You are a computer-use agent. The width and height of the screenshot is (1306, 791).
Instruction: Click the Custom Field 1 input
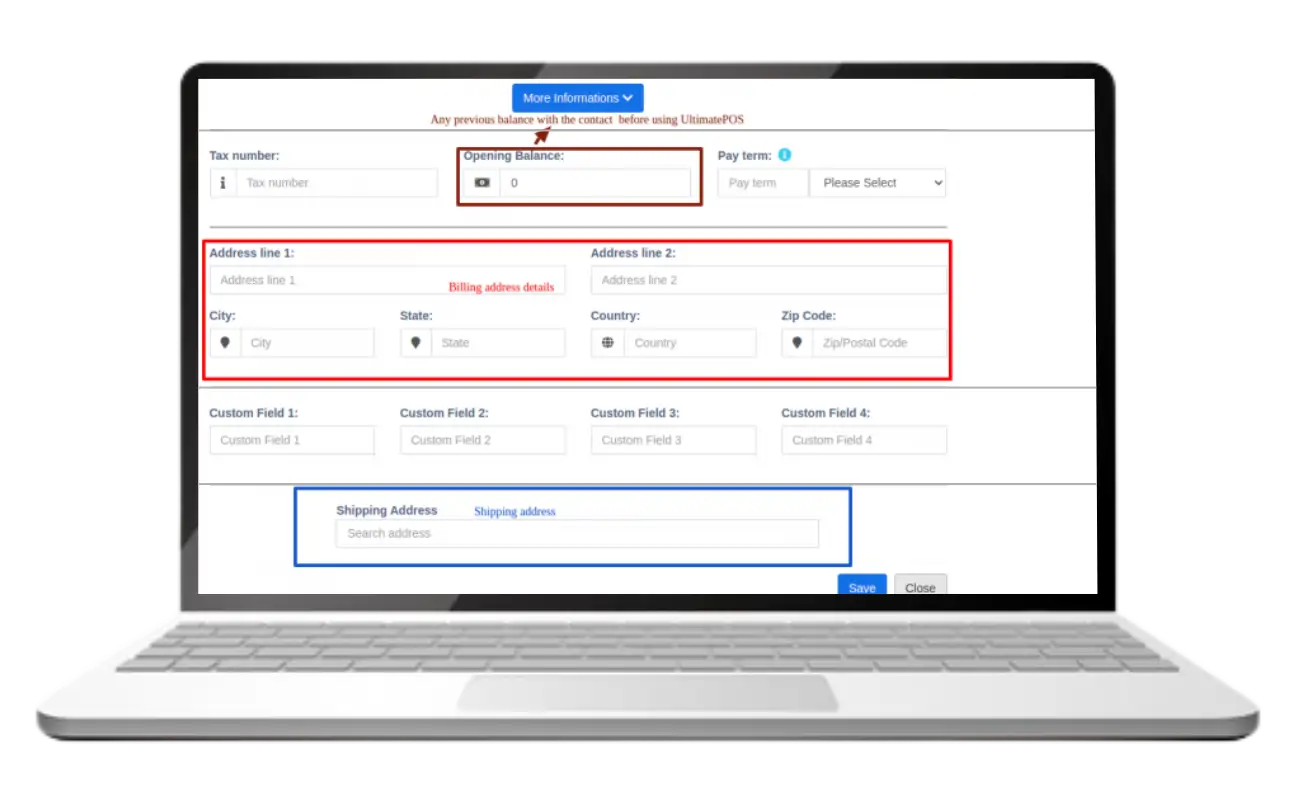(x=292, y=440)
